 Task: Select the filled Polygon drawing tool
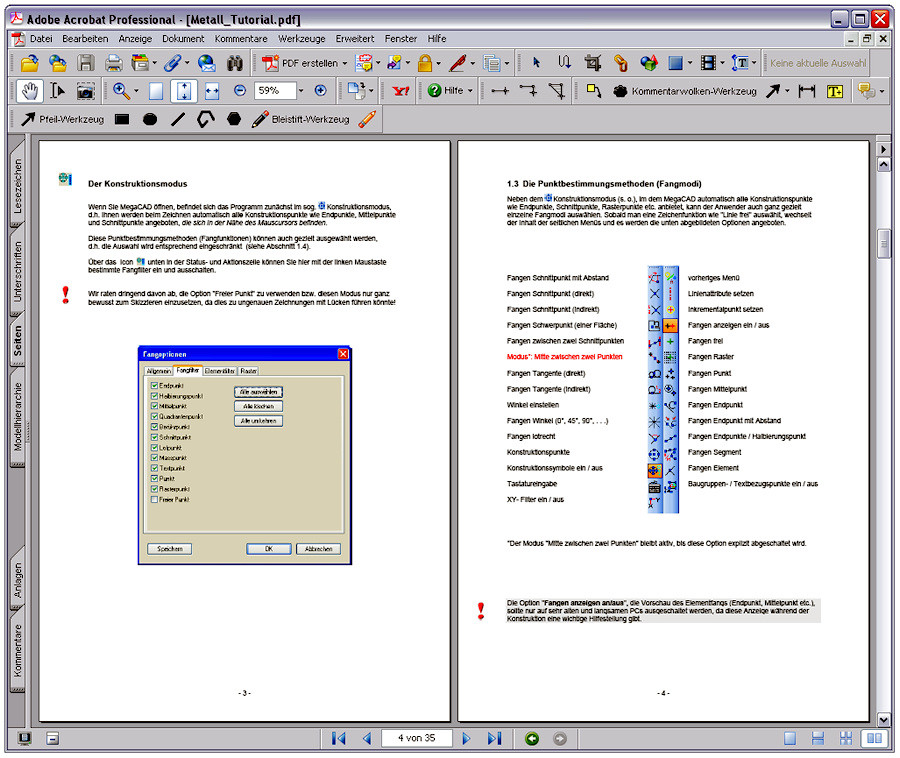(x=234, y=119)
